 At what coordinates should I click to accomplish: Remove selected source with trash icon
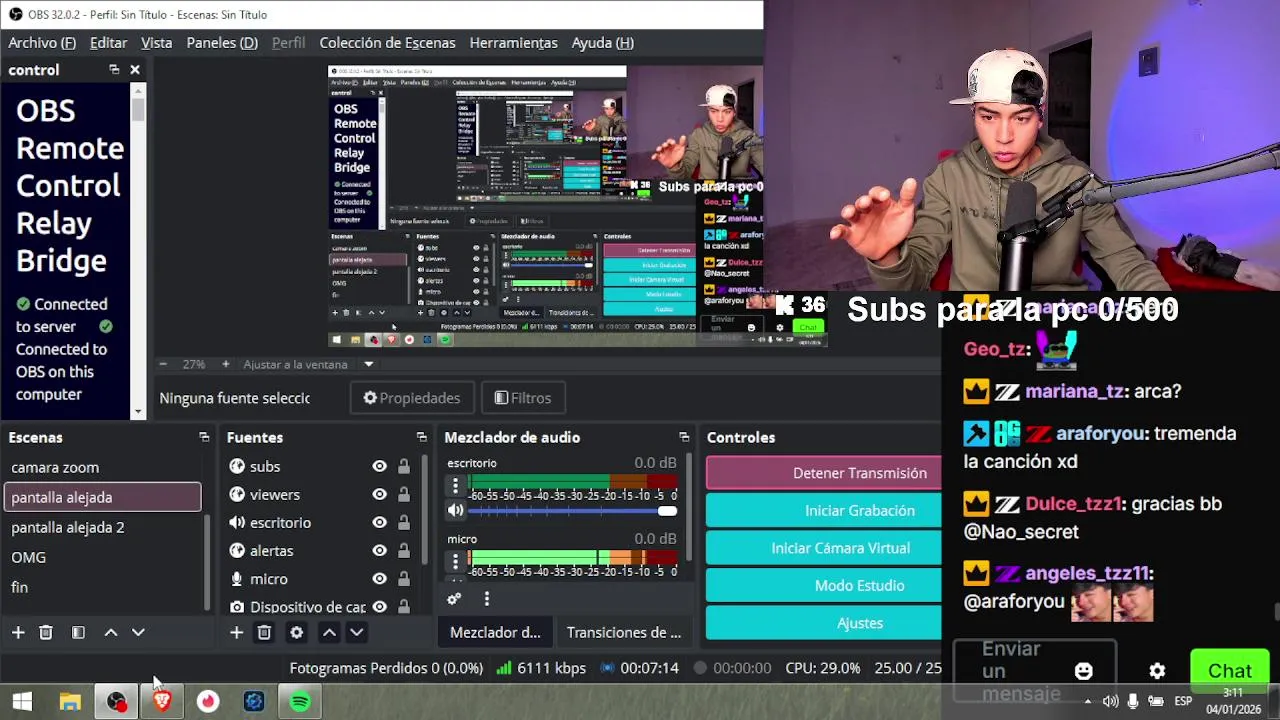(x=264, y=632)
